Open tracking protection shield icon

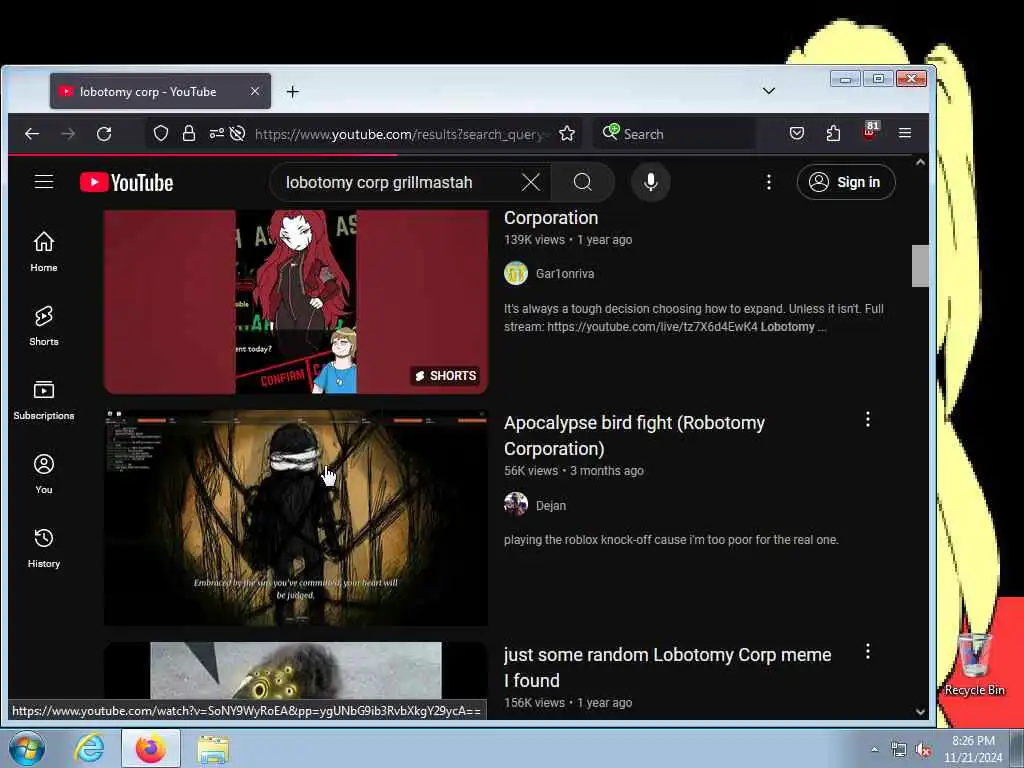click(161, 134)
